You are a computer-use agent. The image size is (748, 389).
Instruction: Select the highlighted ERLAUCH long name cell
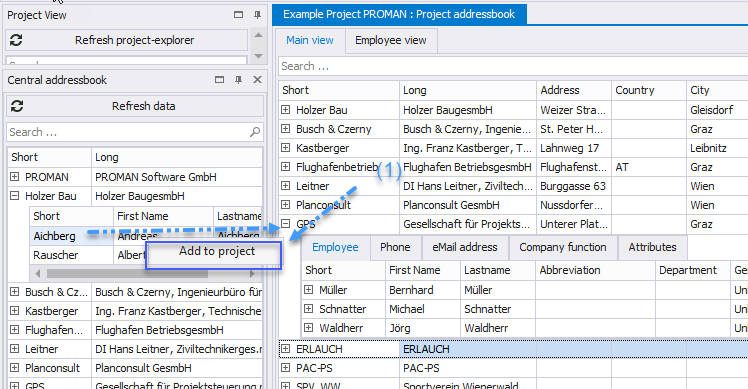point(468,349)
